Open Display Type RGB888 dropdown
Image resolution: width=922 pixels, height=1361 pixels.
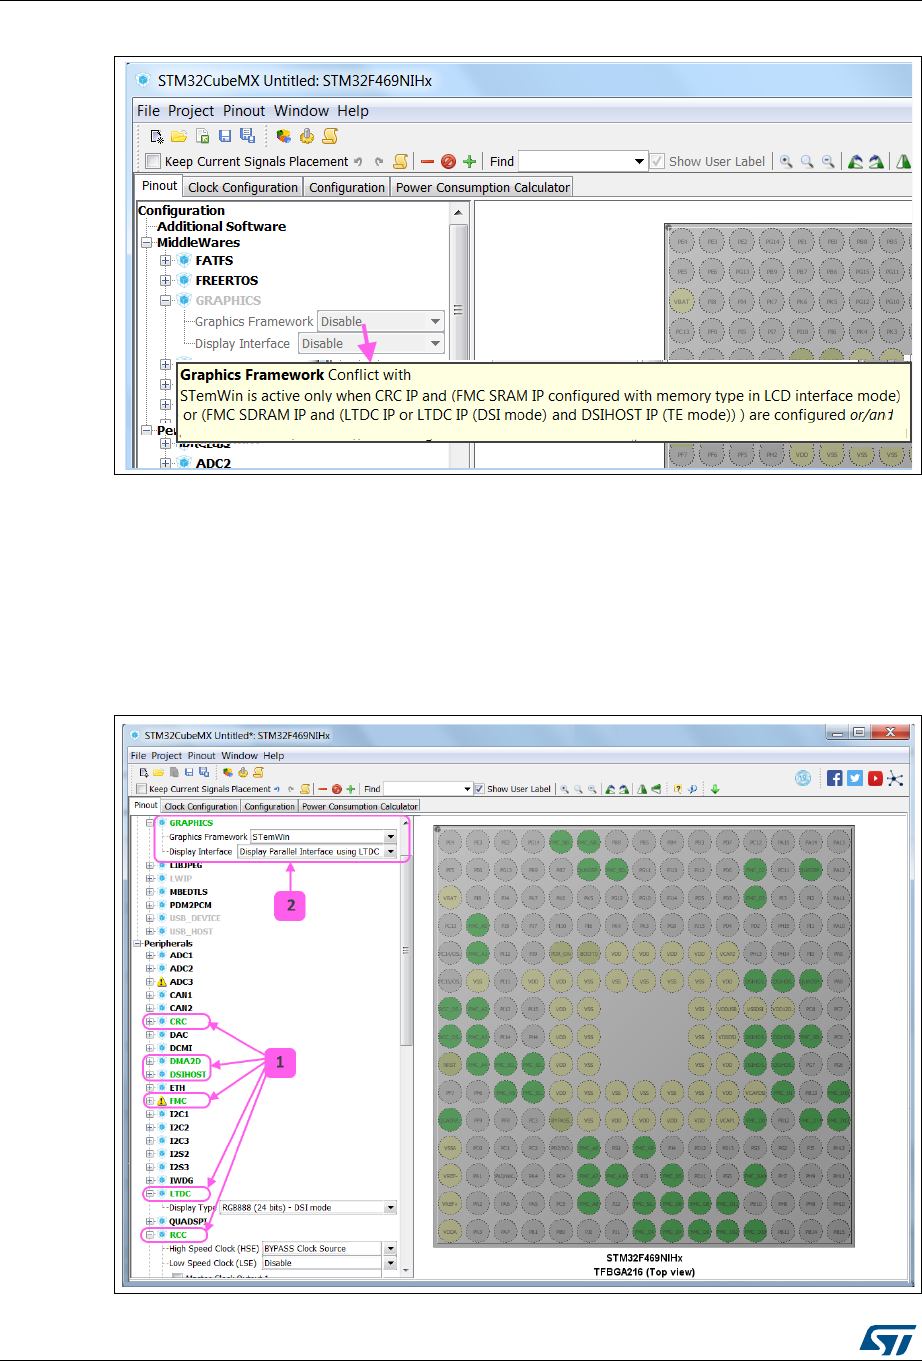(308, 1208)
